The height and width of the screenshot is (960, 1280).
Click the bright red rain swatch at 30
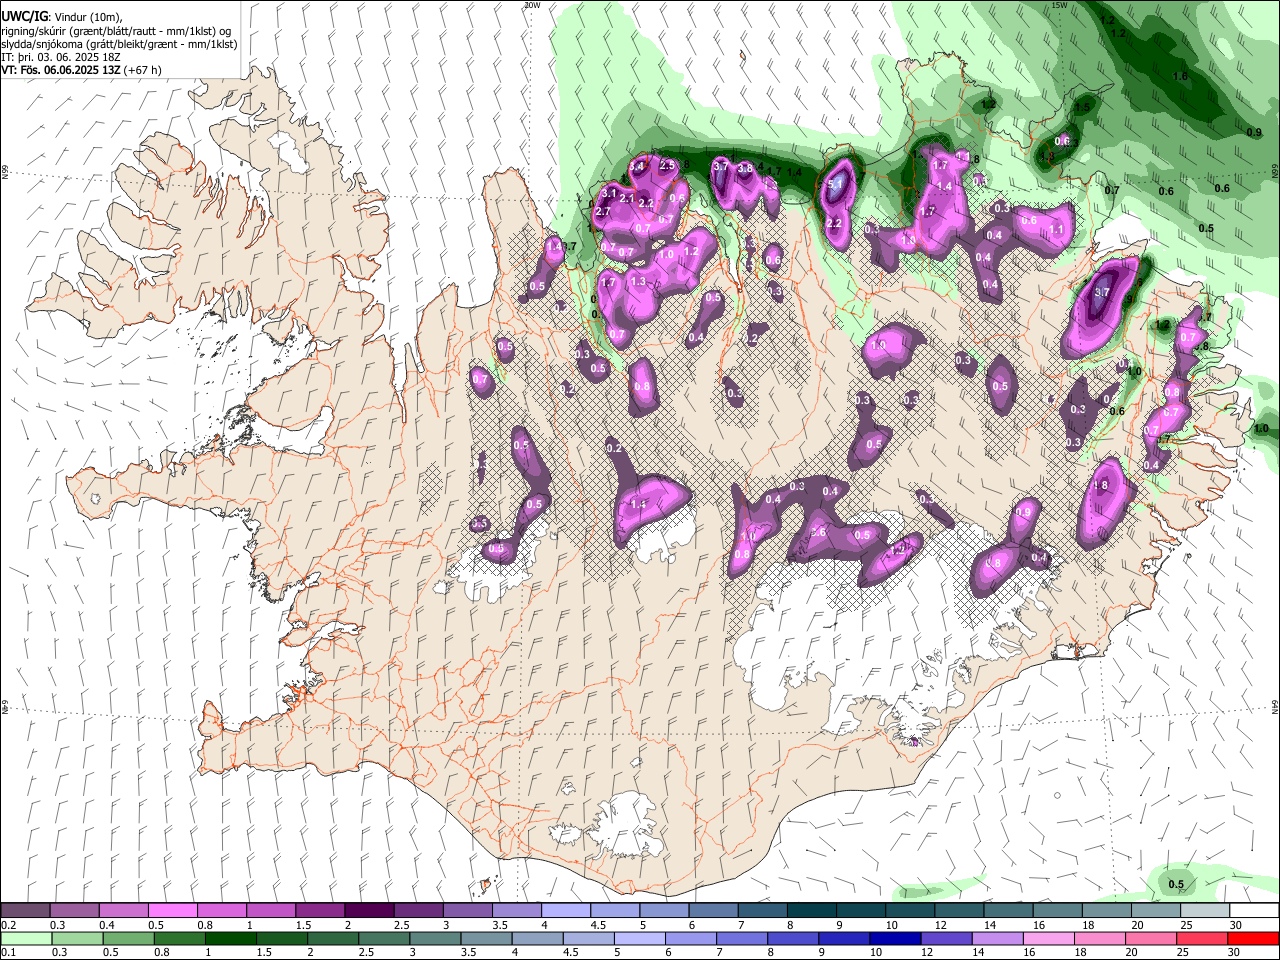pos(1253,939)
